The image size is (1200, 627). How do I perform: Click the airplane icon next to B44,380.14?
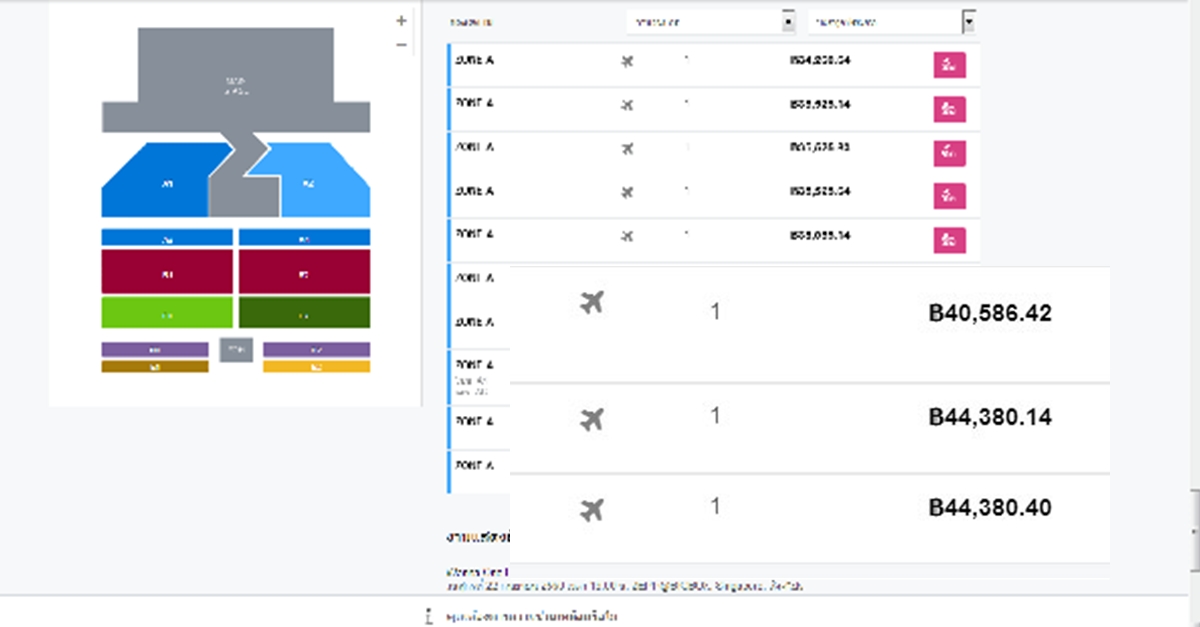pyautogui.click(x=592, y=418)
